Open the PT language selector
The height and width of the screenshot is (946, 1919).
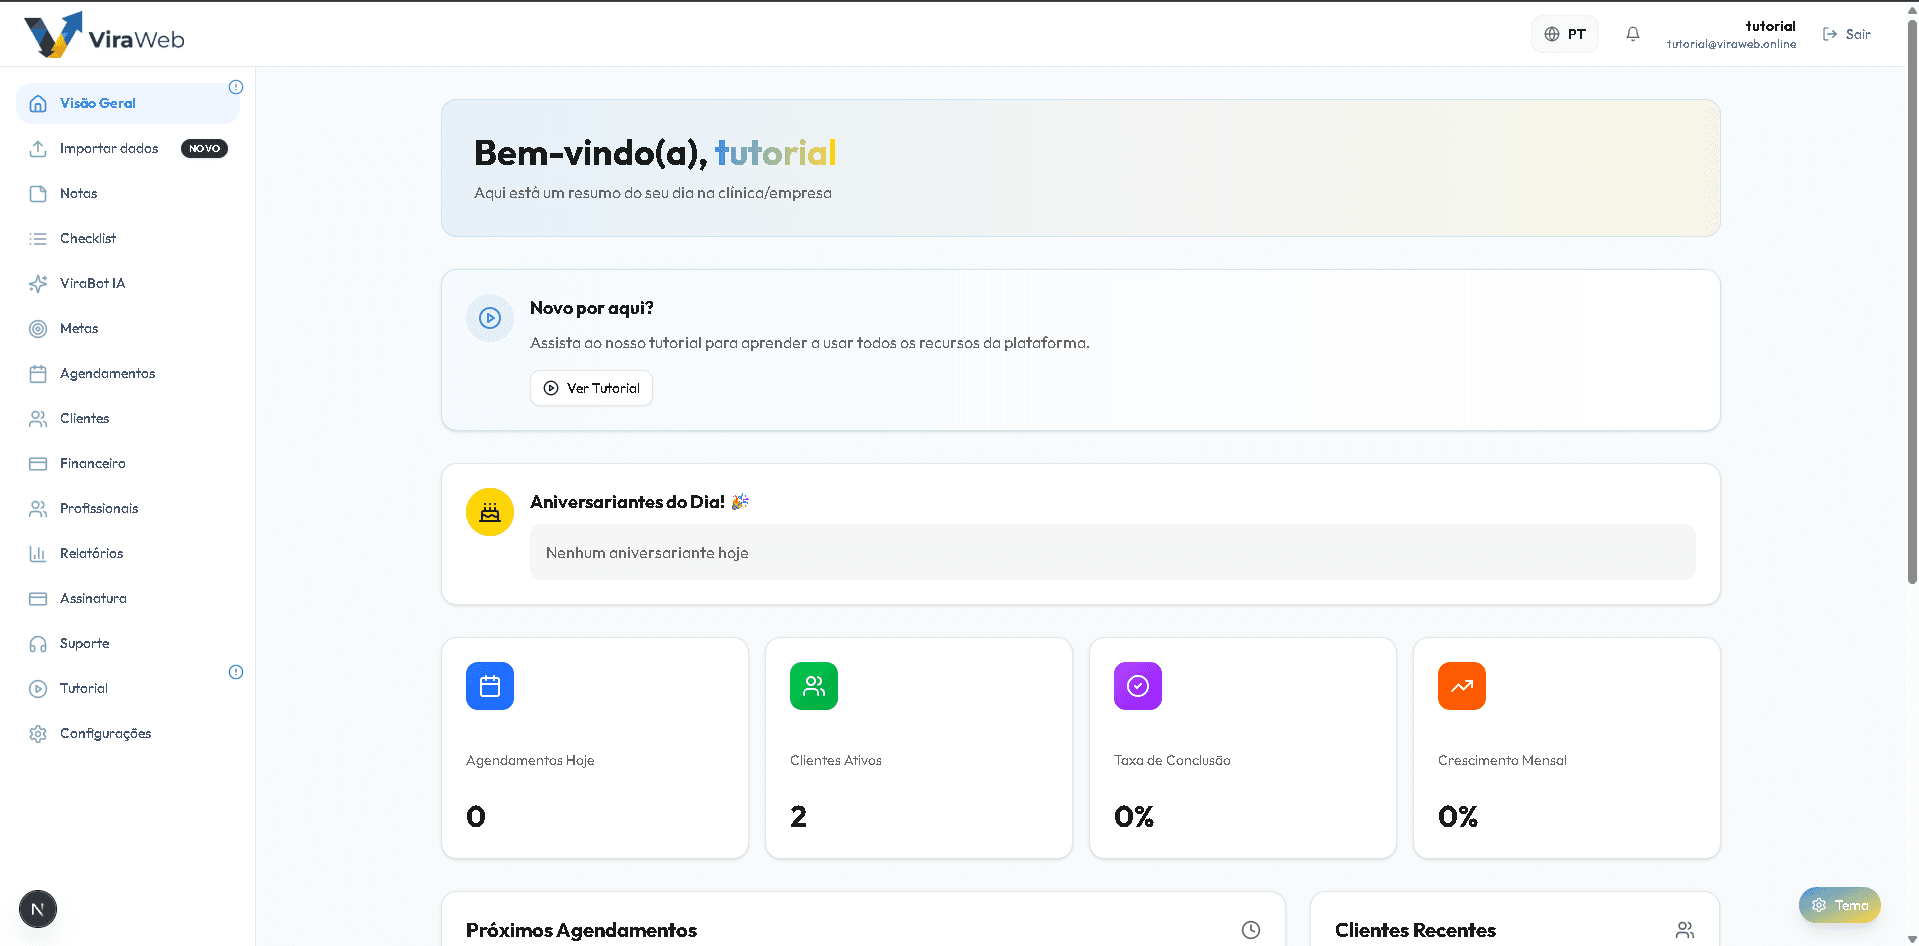tap(1565, 34)
